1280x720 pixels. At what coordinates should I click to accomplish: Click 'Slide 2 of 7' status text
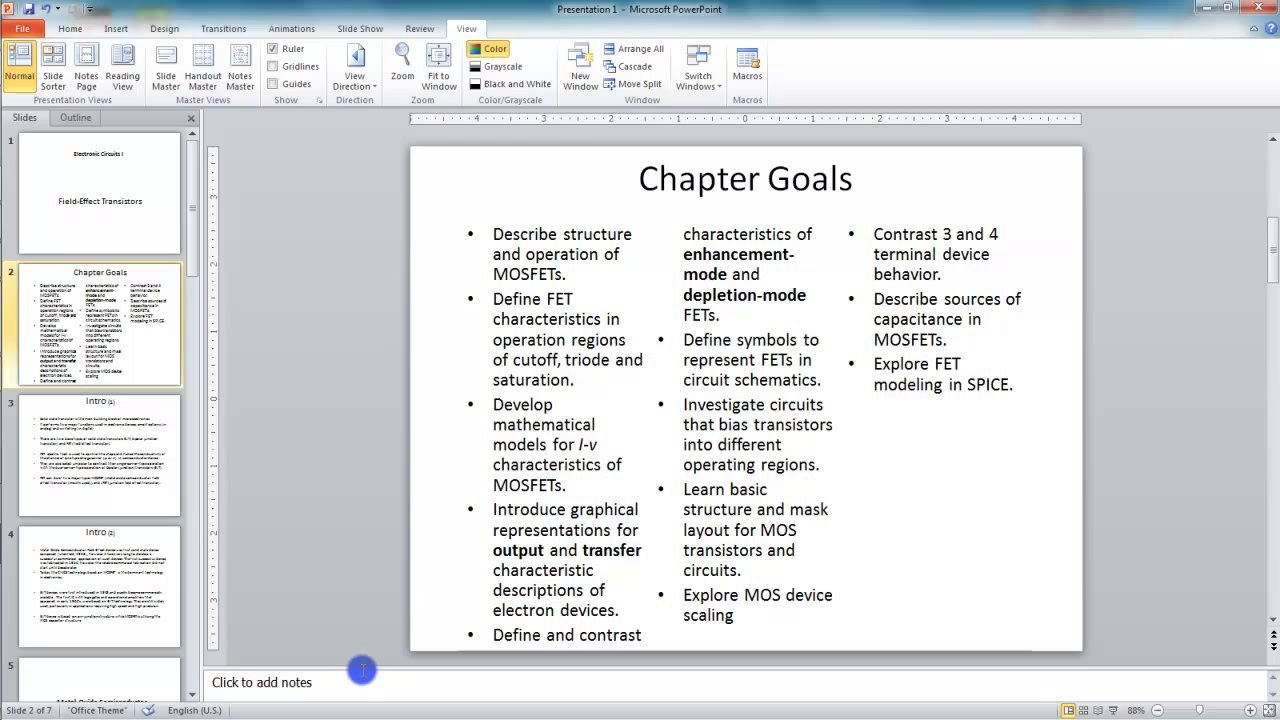coord(29,710)
